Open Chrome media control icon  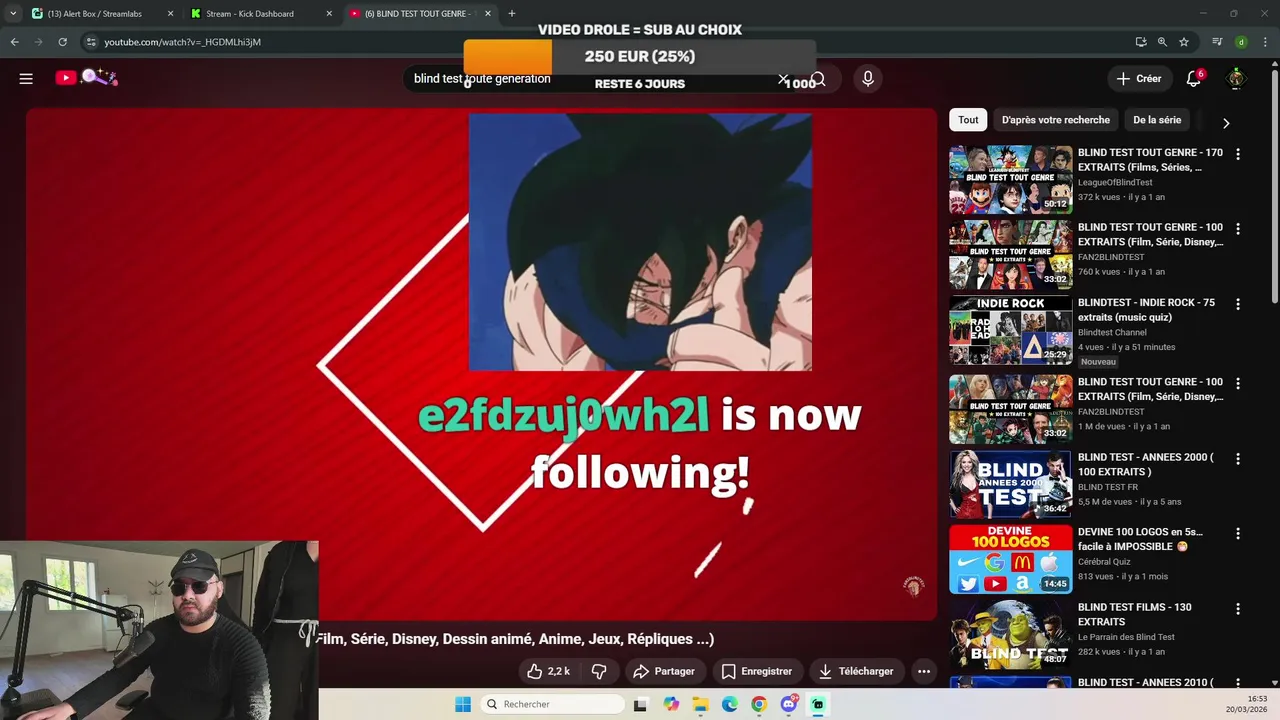tap(1217, 42)
